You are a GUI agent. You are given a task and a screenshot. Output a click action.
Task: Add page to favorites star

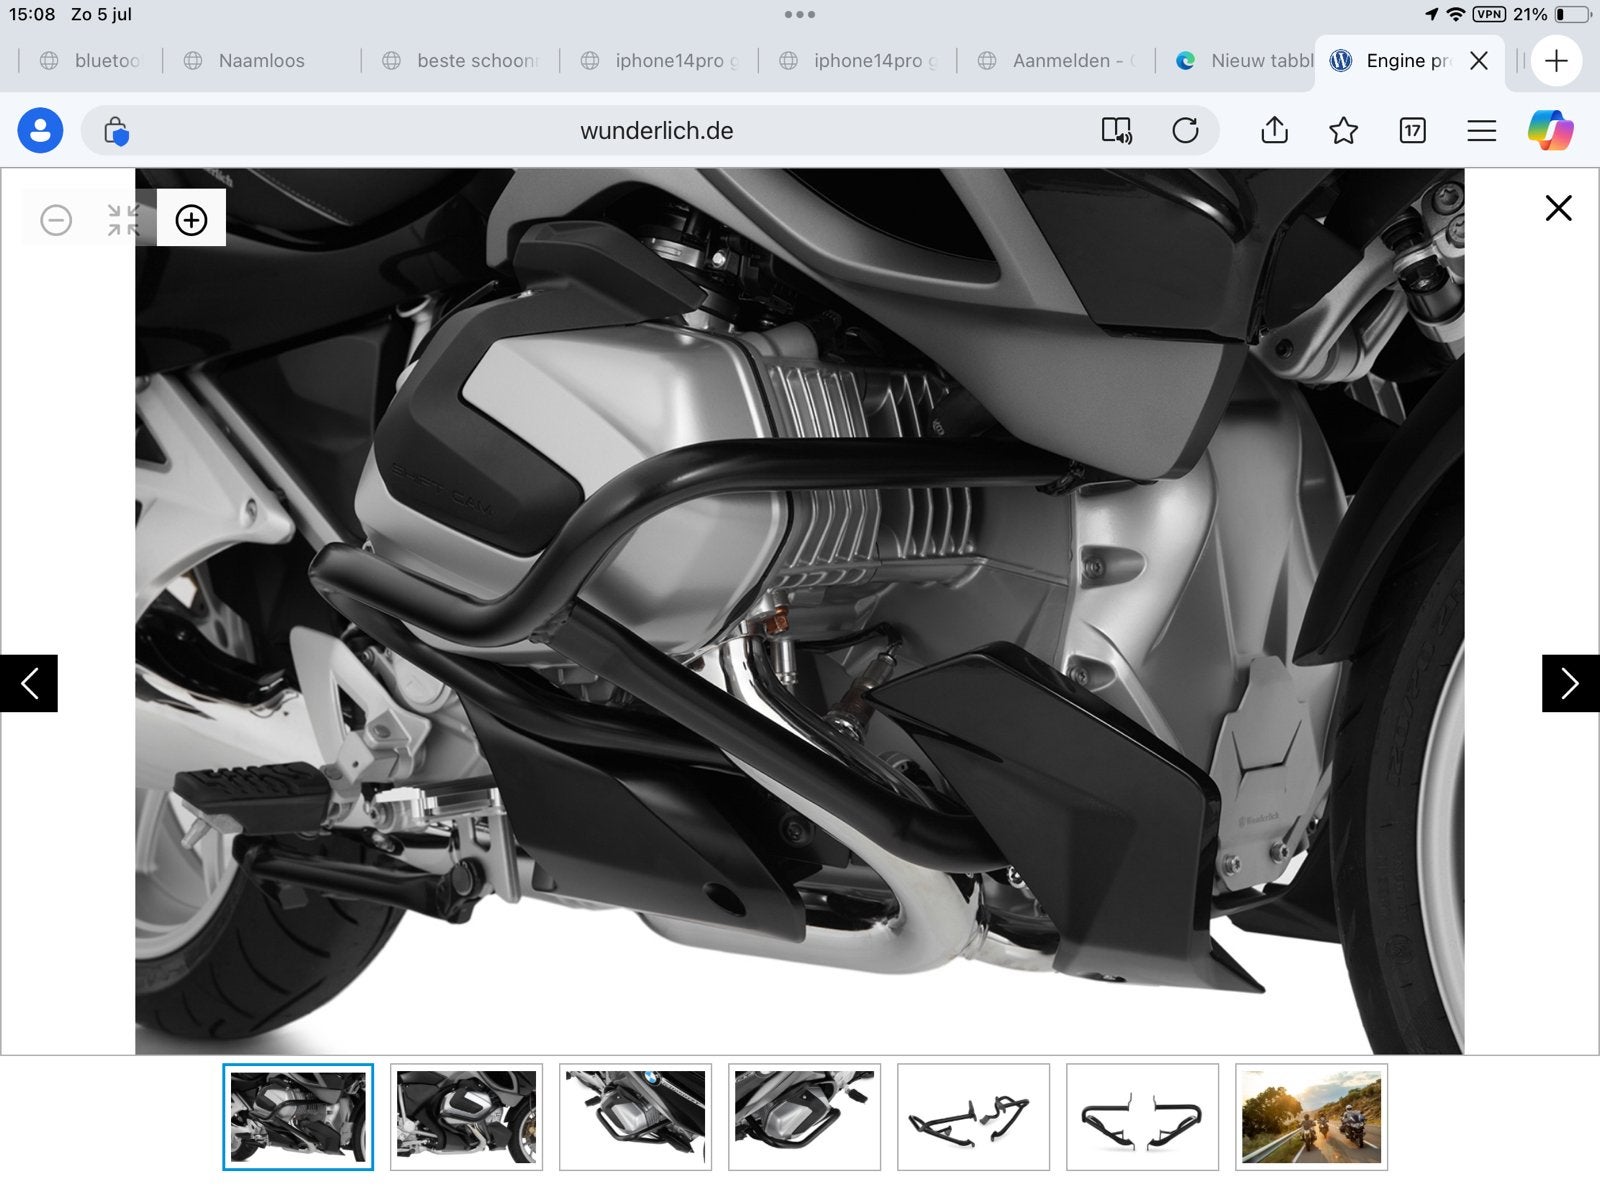click(1343, 131)
